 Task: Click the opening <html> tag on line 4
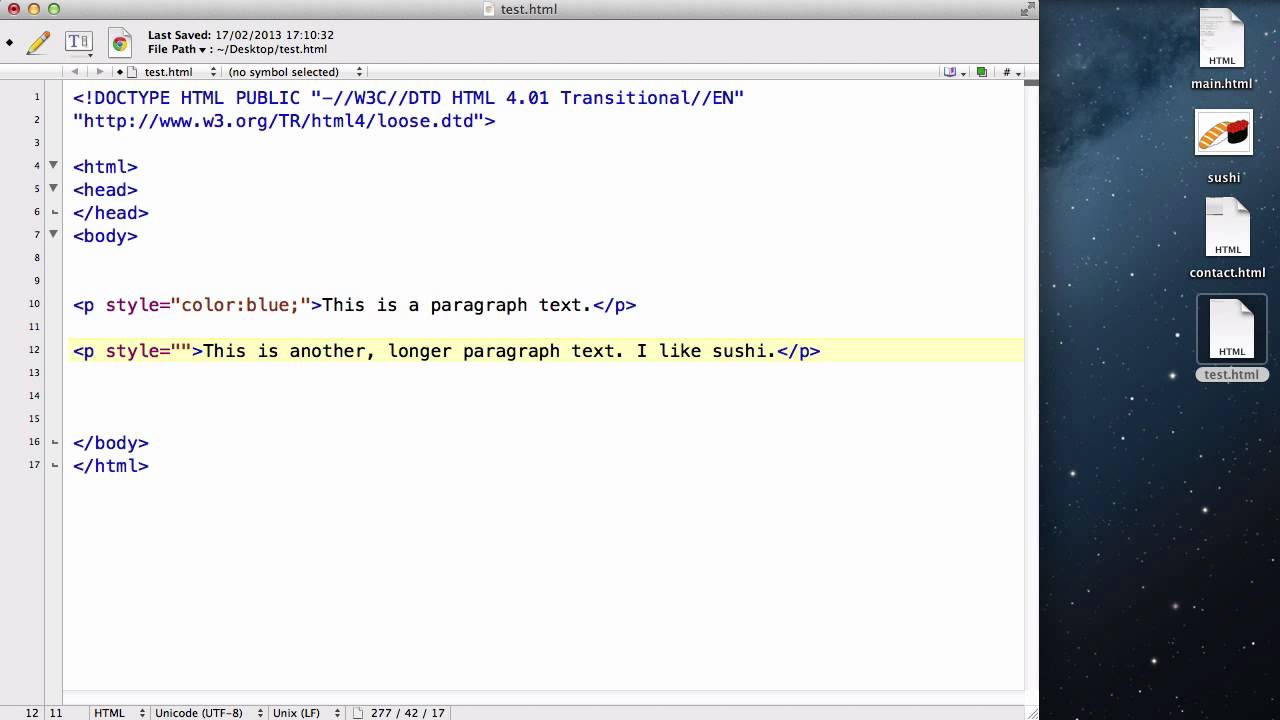(x=105, y=167)
